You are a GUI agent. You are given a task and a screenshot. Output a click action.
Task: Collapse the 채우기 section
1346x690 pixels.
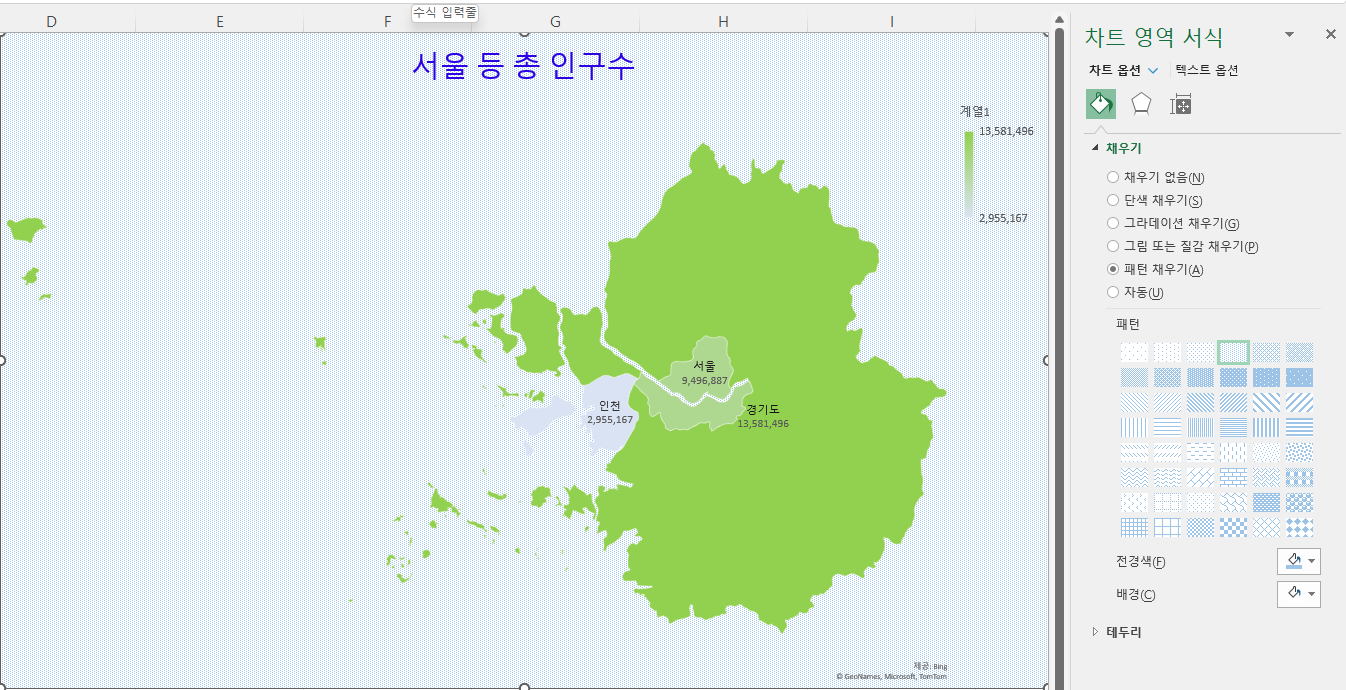coord(1096,148)
